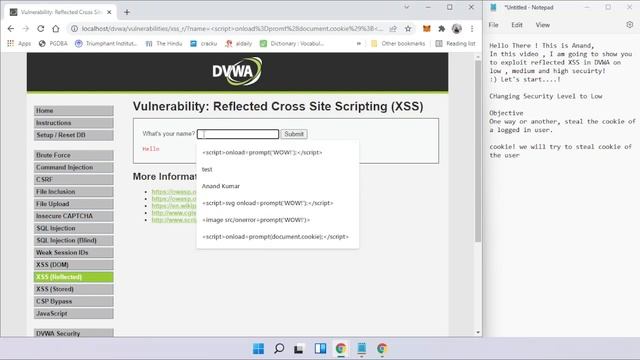The height and width of the screenshot is (360, 640).
Task: Open XSS (Stored) page
Action: click(x=73, y=289)
